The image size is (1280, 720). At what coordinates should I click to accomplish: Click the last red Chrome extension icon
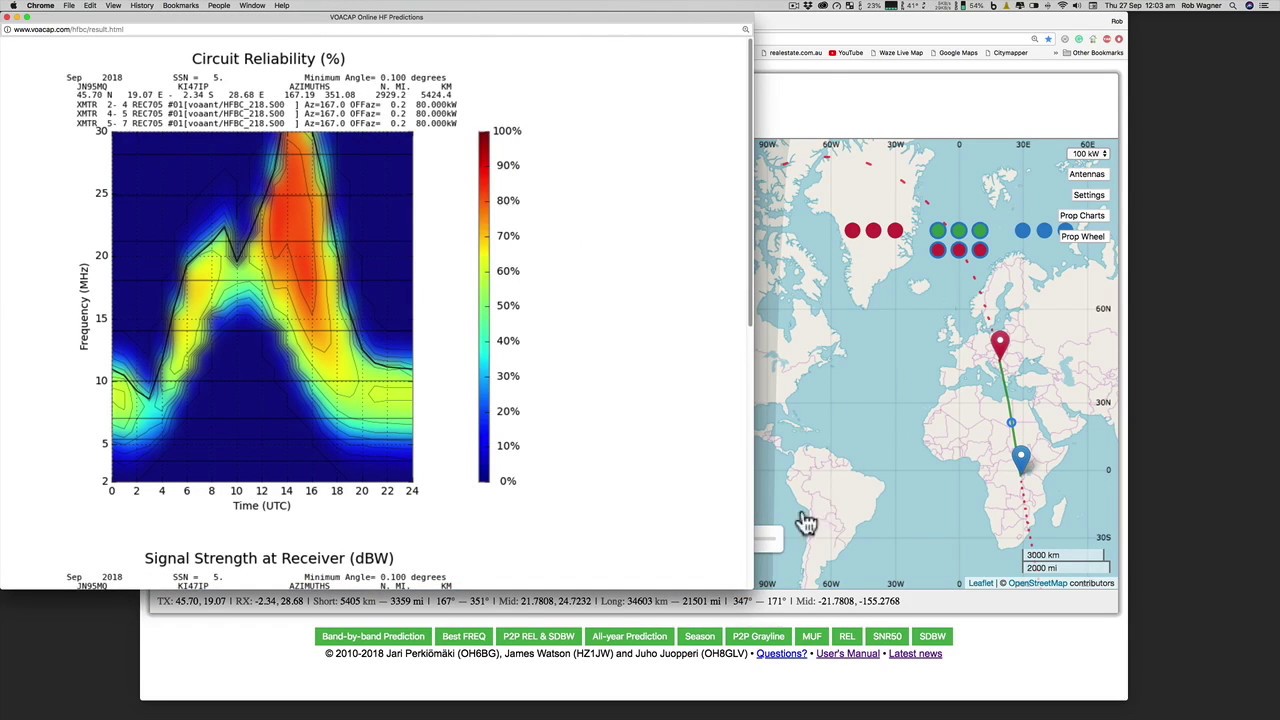(x=1118, y=39)
